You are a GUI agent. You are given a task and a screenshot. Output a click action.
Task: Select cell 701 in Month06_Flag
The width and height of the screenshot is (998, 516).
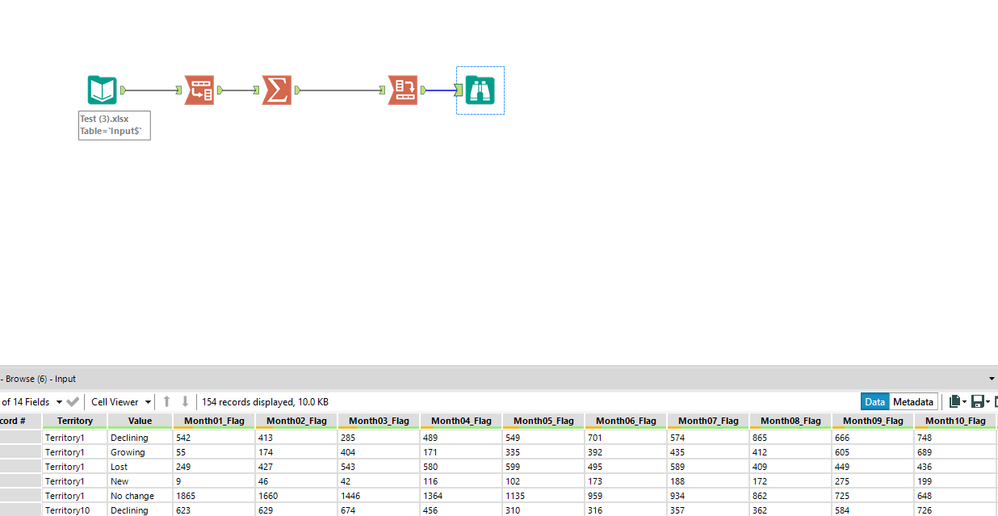tap(626, 438)
